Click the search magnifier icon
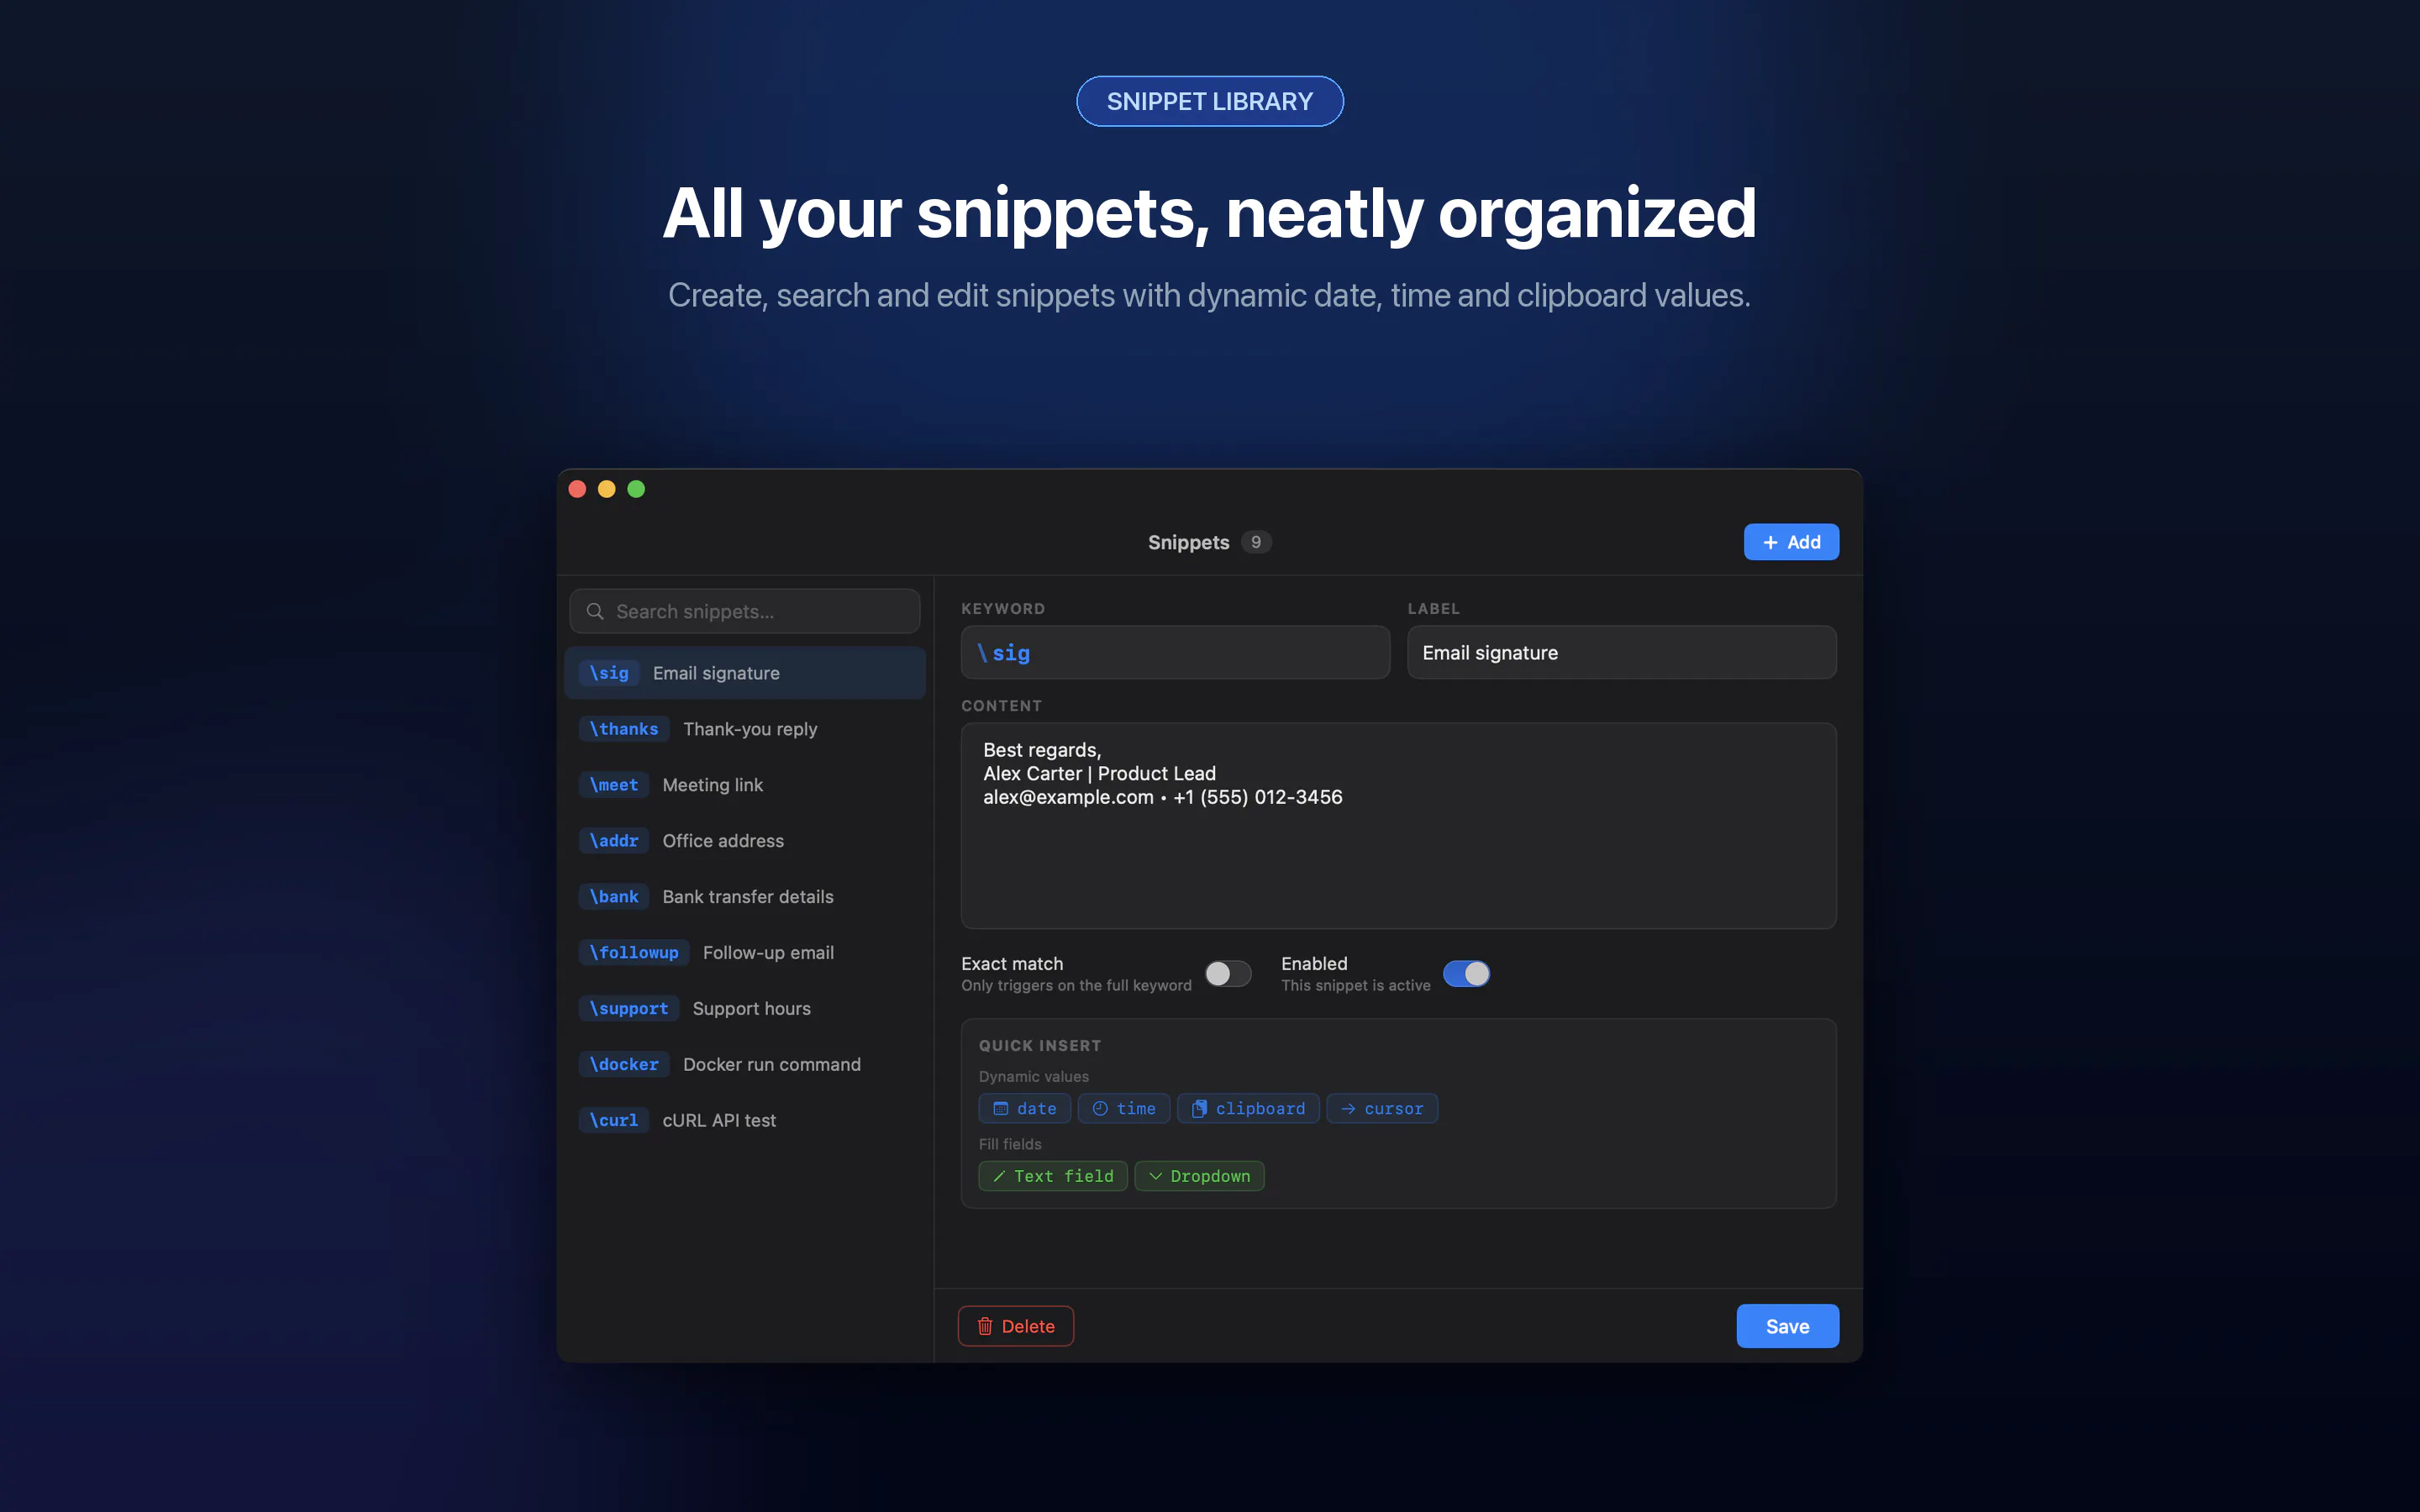Screen dimensions: 2420x1512 595,611
